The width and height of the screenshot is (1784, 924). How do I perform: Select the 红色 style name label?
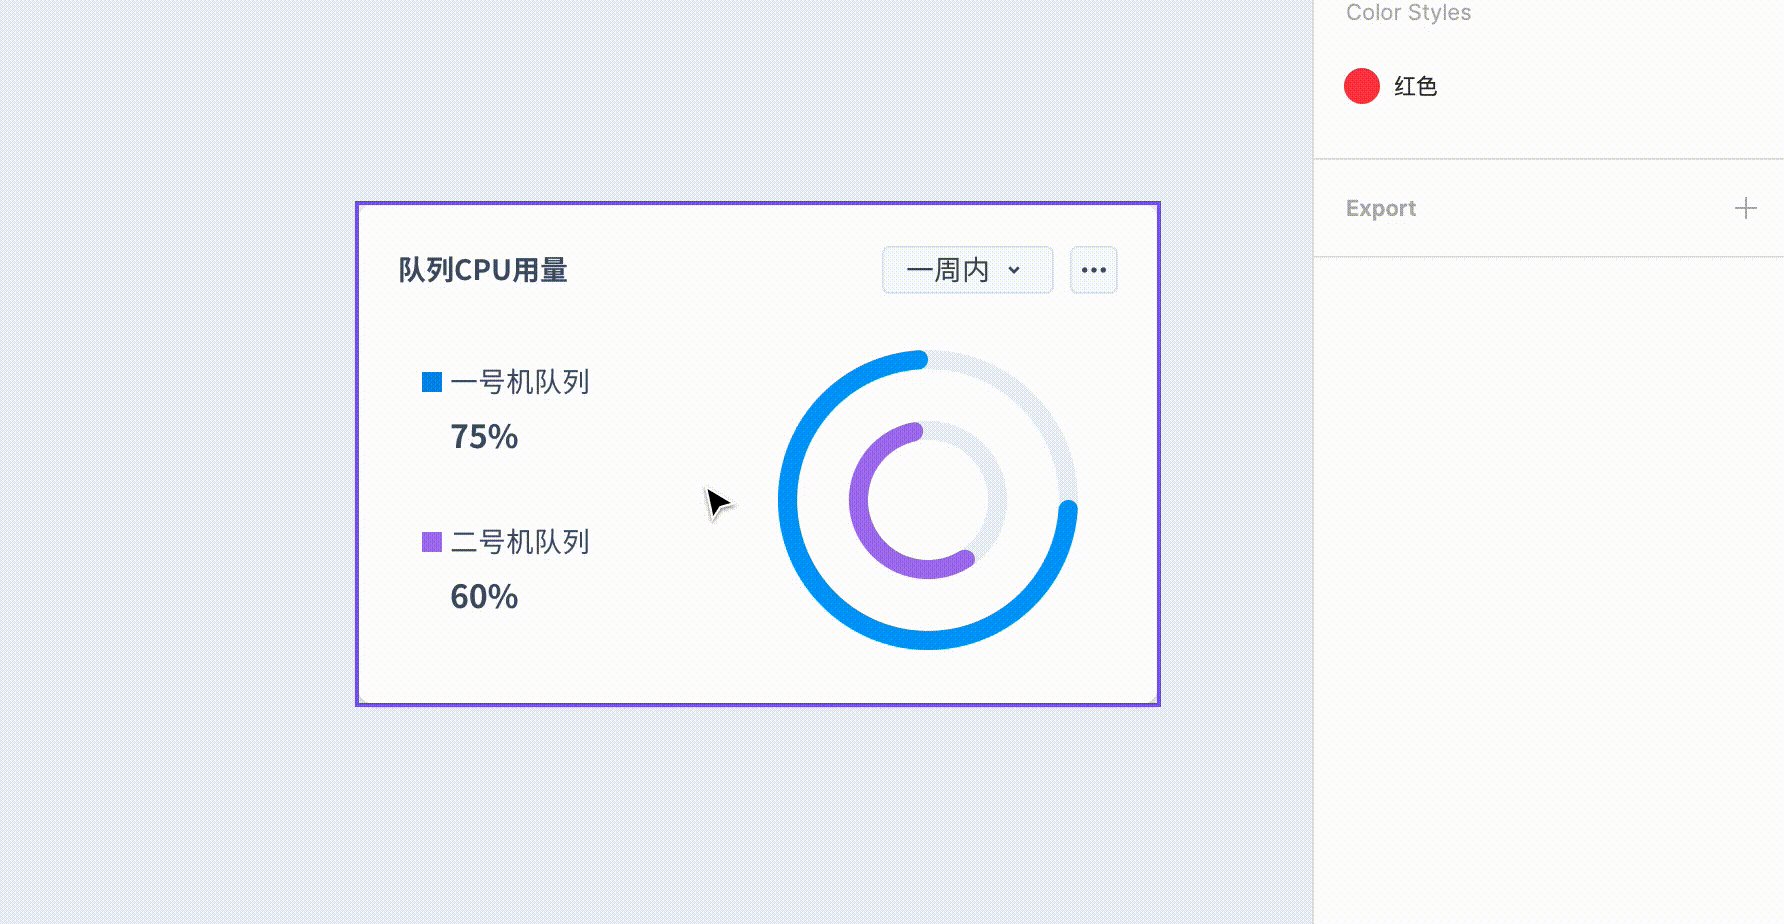(x=1415, y=86)
